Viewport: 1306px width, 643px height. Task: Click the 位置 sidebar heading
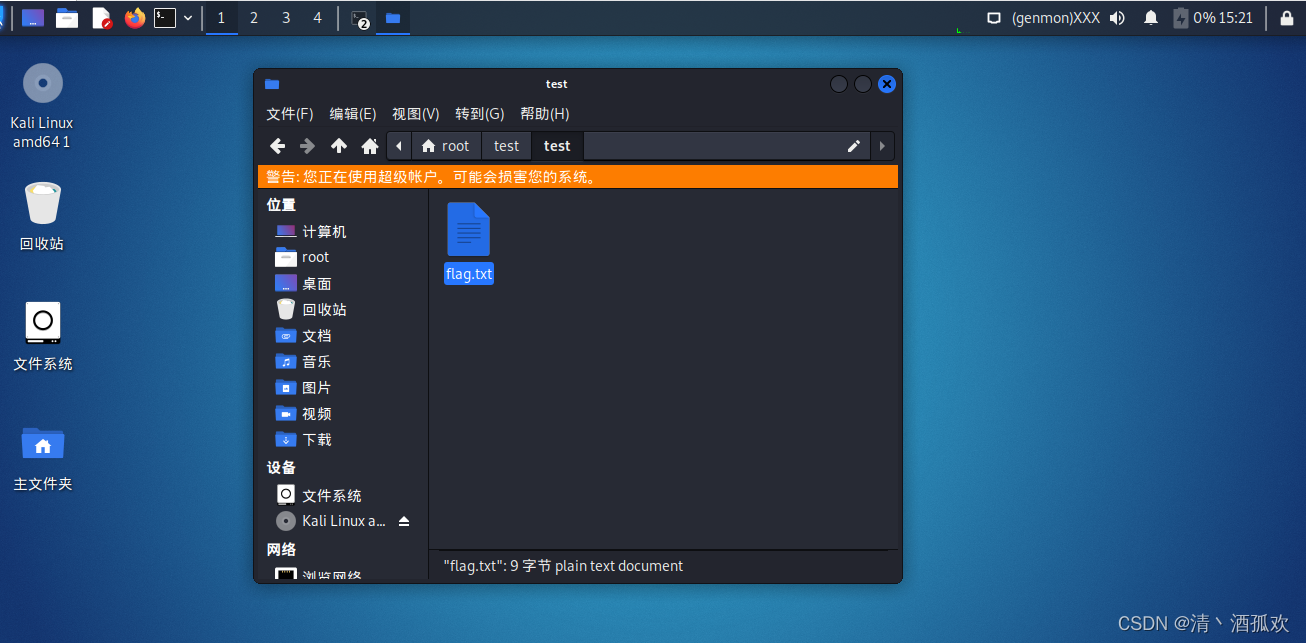(x=281, y=205)
